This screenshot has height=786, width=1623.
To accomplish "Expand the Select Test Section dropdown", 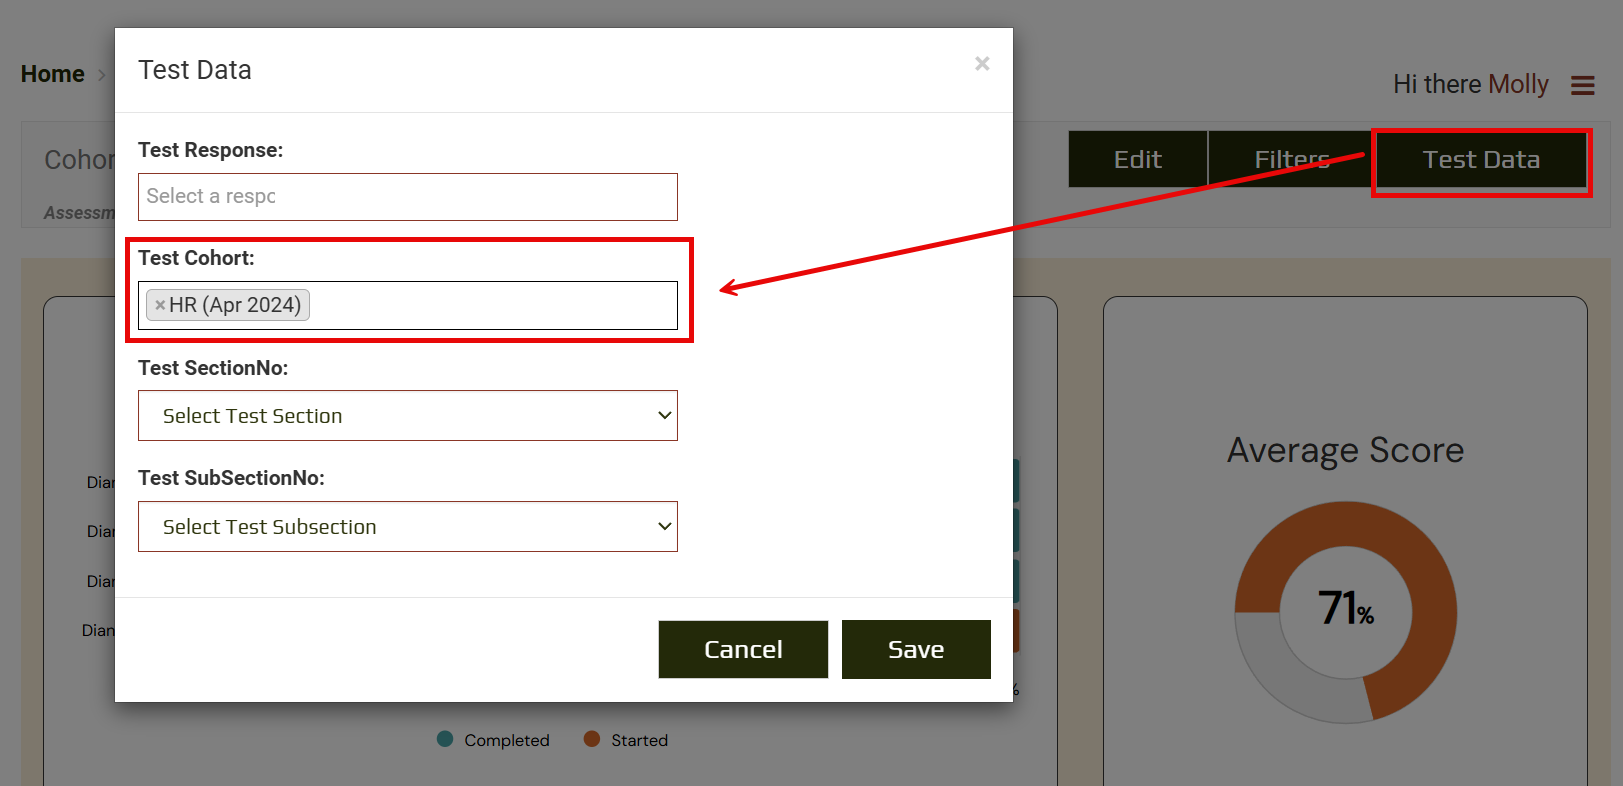I will [407, 416].
